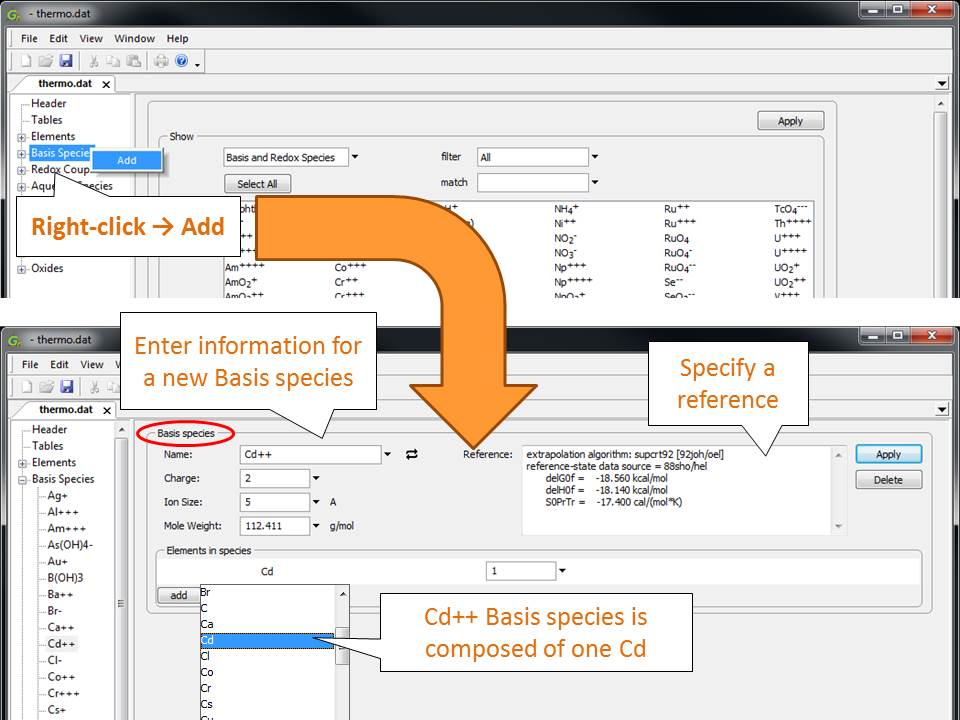The height and width of the screenshot is (720, 960).
Task: Click the Open folder icon in the bottom window toolbar
Action: pos(47,386)
